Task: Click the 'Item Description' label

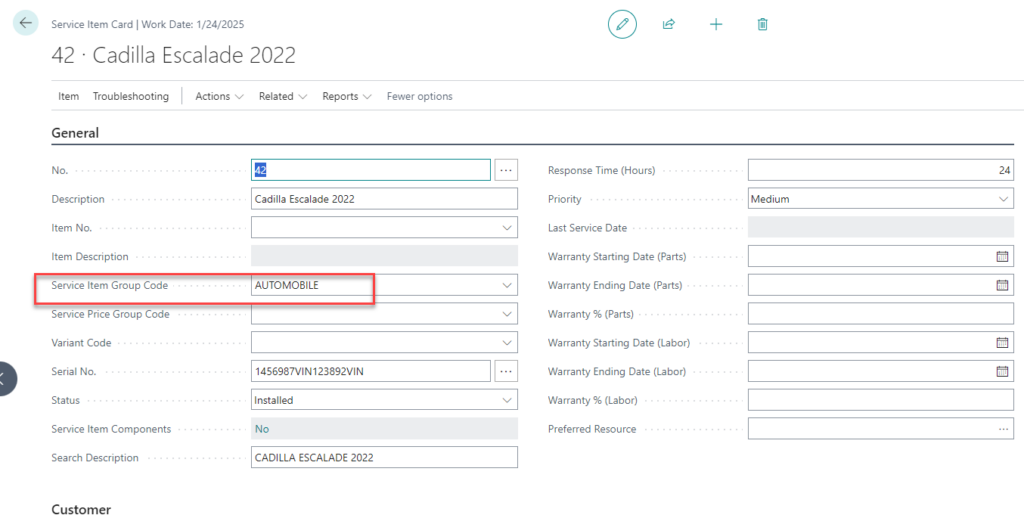Action: coord(90,257)
